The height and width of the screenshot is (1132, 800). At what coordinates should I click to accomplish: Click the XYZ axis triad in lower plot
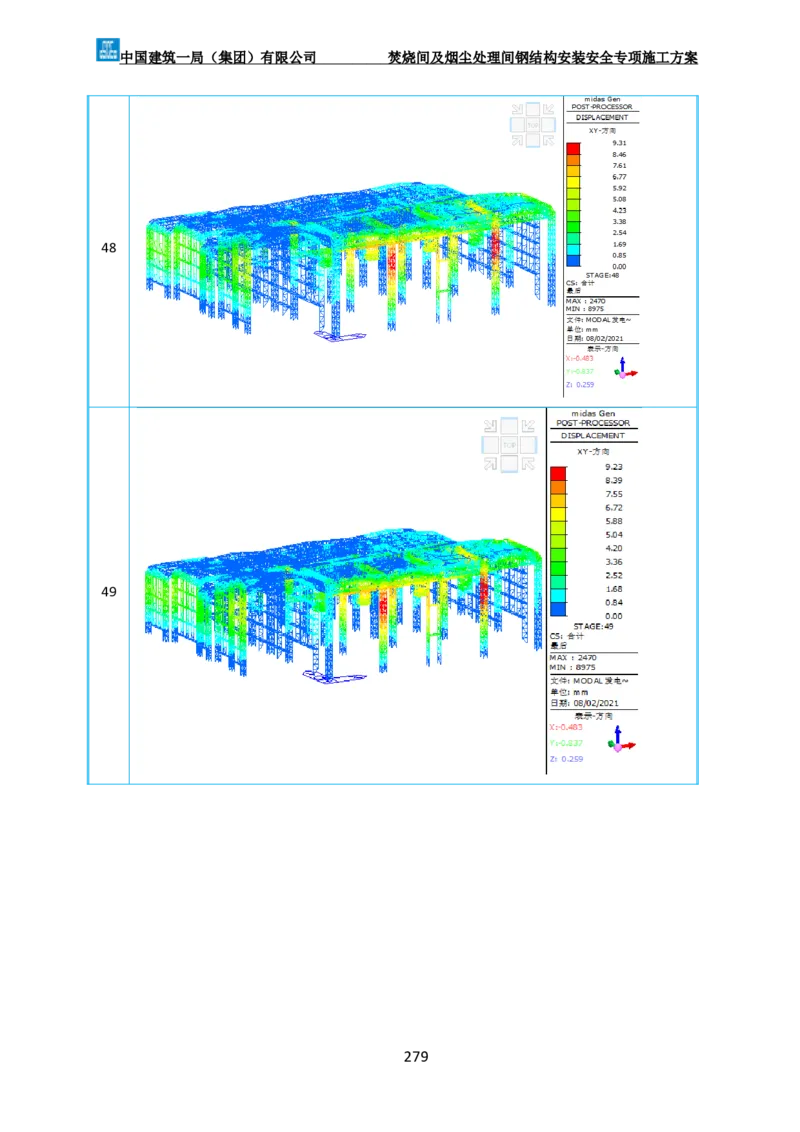[x=621, y=741]
